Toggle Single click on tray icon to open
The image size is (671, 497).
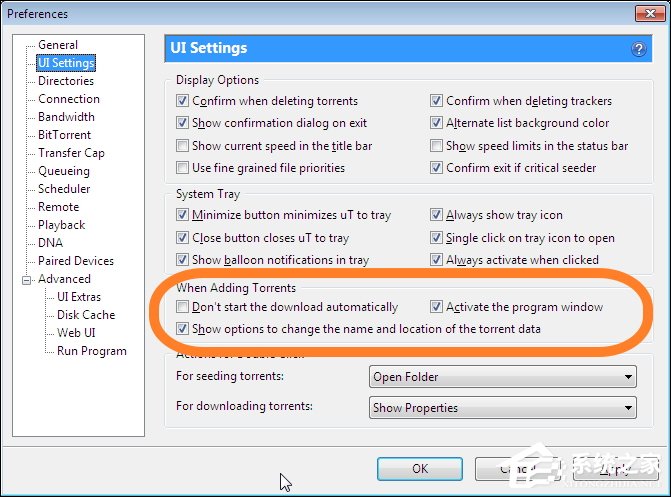436,237
